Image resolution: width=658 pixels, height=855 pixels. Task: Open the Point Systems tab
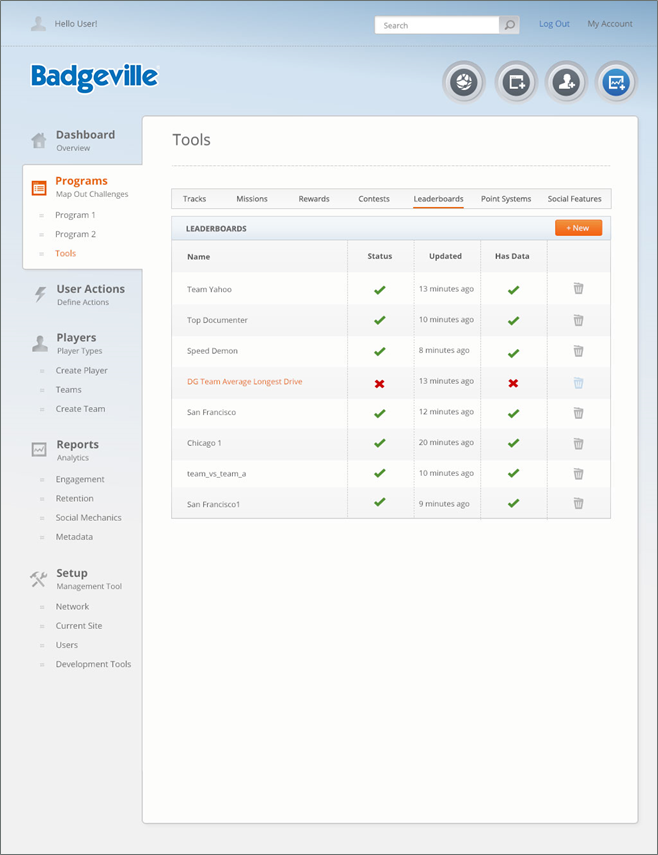pos(506,199)
